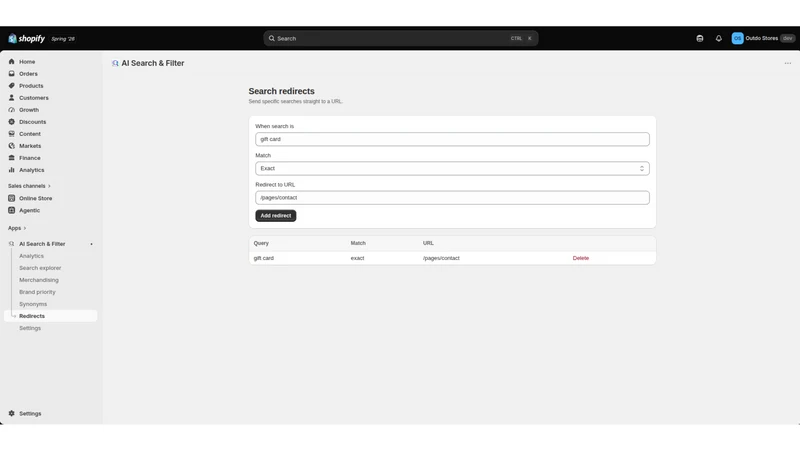The height and width of the screenshot is (450, 800).
Task: Open the Orders icon in sidebar
Action: pos(12,73)
